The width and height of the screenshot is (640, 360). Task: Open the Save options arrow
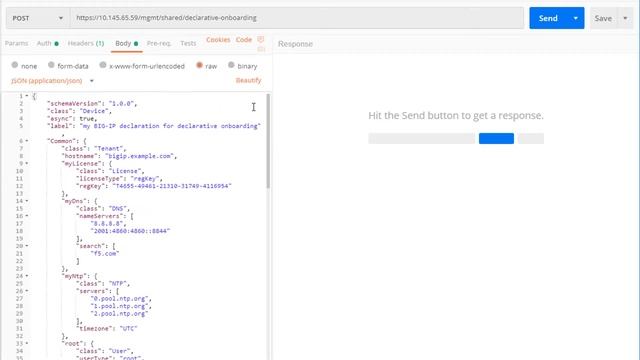(625, 18)
